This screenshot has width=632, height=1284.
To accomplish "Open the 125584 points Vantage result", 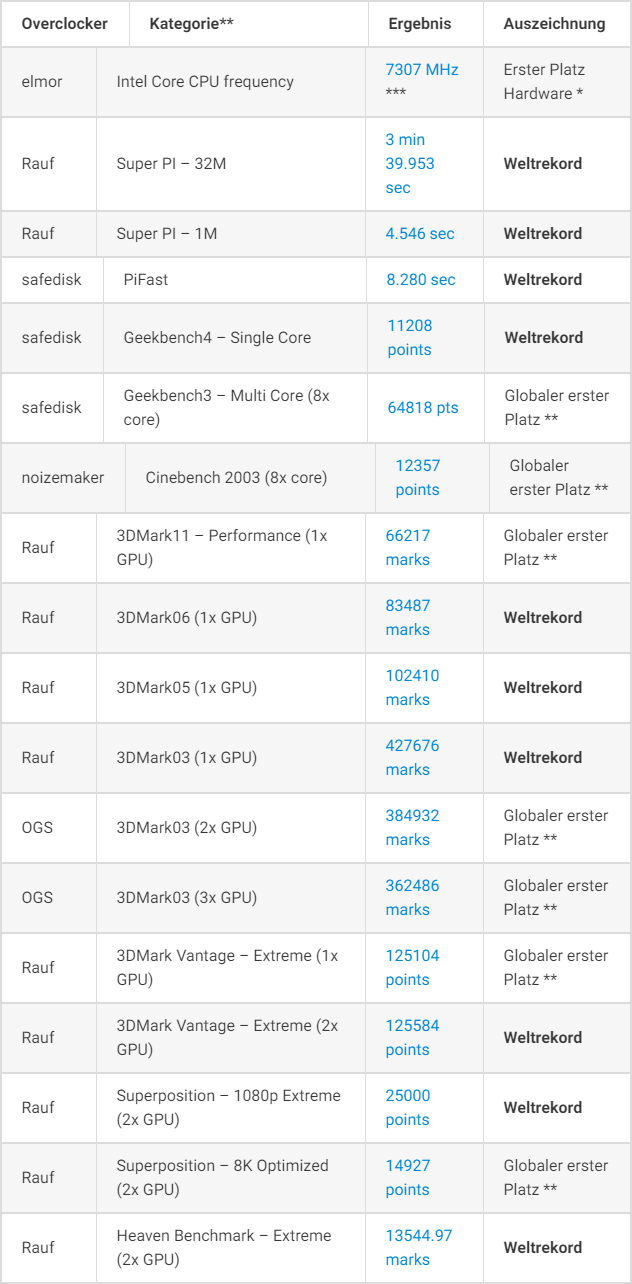I will [x=412, y=1038].
